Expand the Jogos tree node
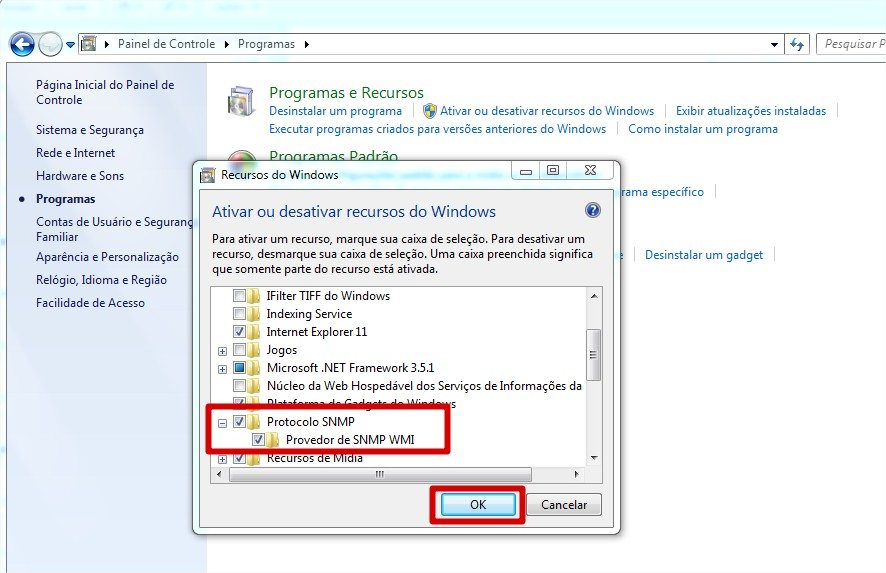The image size is (886, 573). [x=222, y=350]
